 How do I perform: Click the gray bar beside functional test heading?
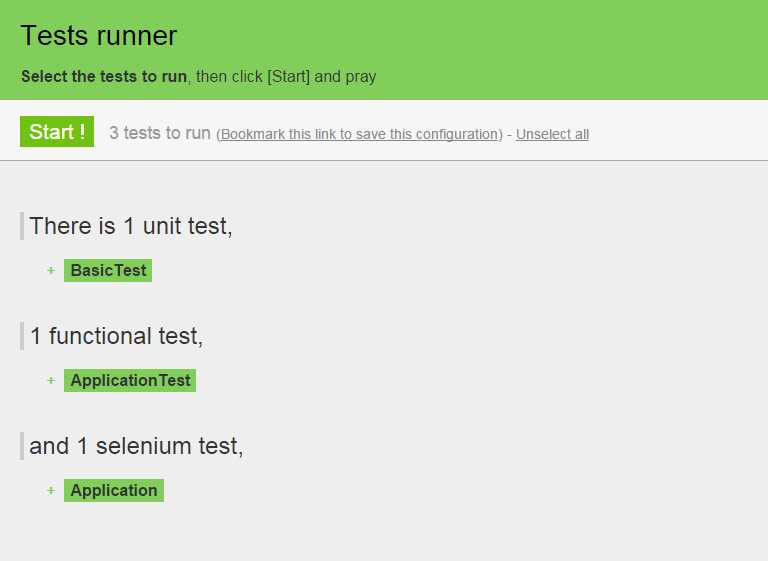click(x=21, y=336)
